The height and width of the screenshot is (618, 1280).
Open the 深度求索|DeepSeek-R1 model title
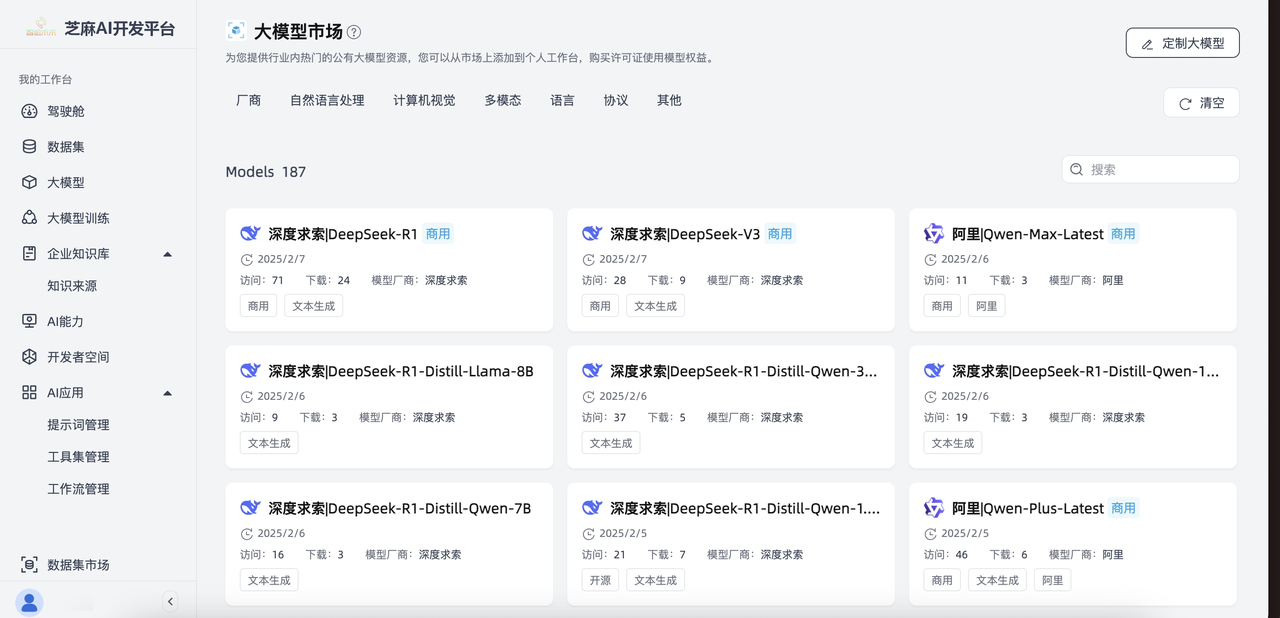(343, 234)
